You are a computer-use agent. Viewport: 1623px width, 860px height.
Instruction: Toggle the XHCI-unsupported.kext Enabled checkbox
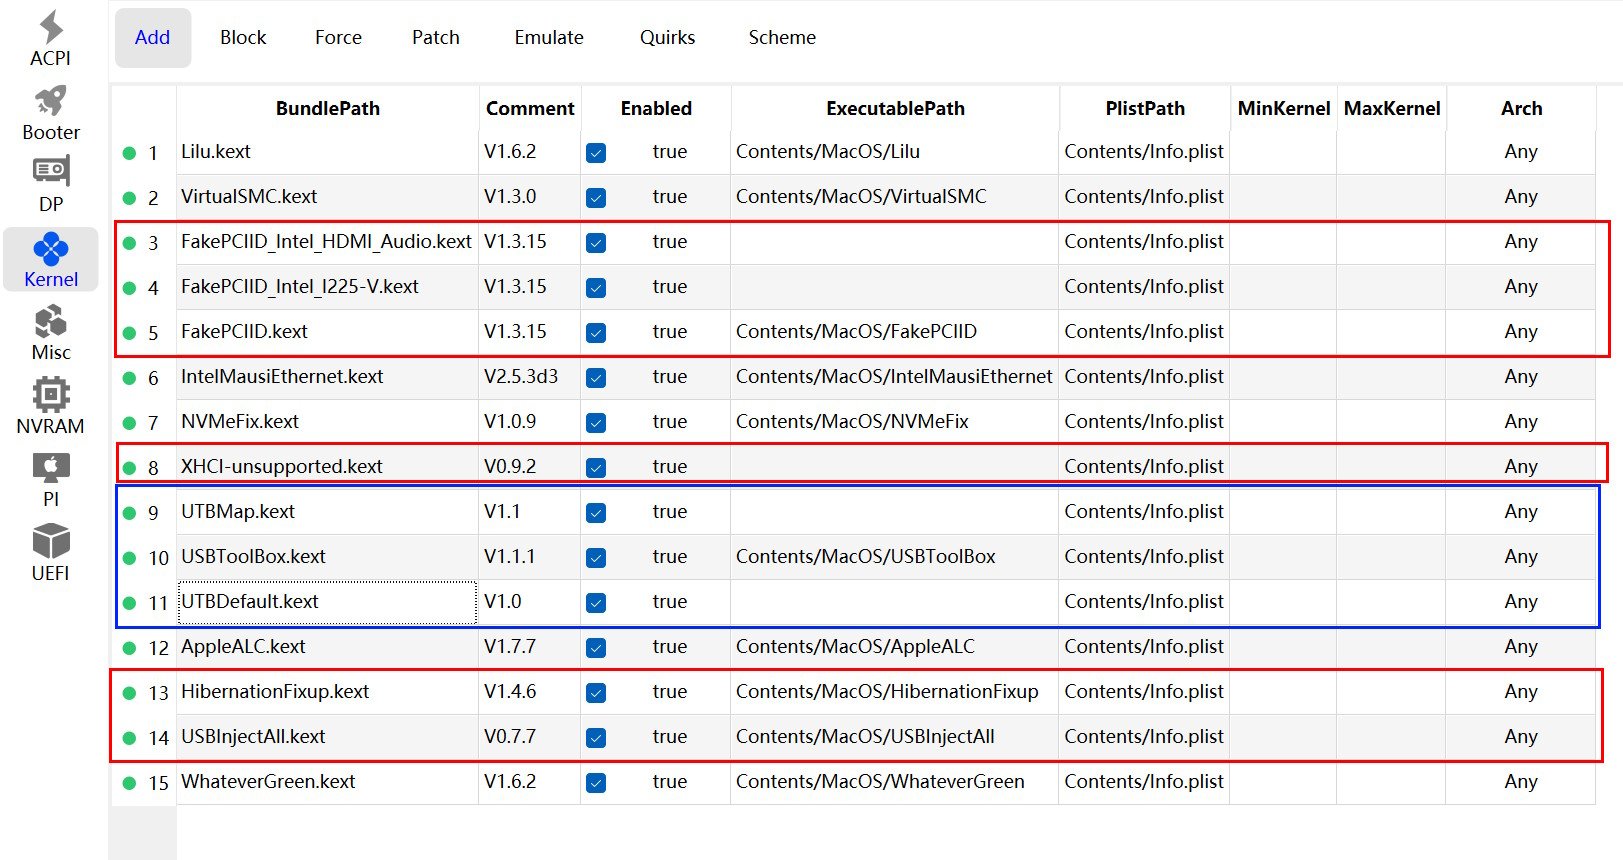(596, 467)
